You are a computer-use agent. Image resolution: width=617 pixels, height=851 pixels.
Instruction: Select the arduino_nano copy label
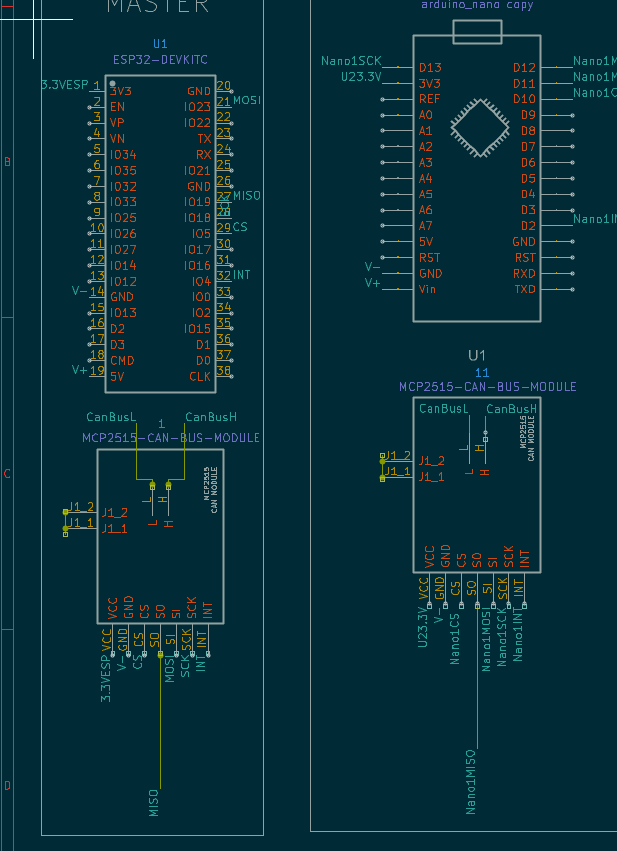477,5
